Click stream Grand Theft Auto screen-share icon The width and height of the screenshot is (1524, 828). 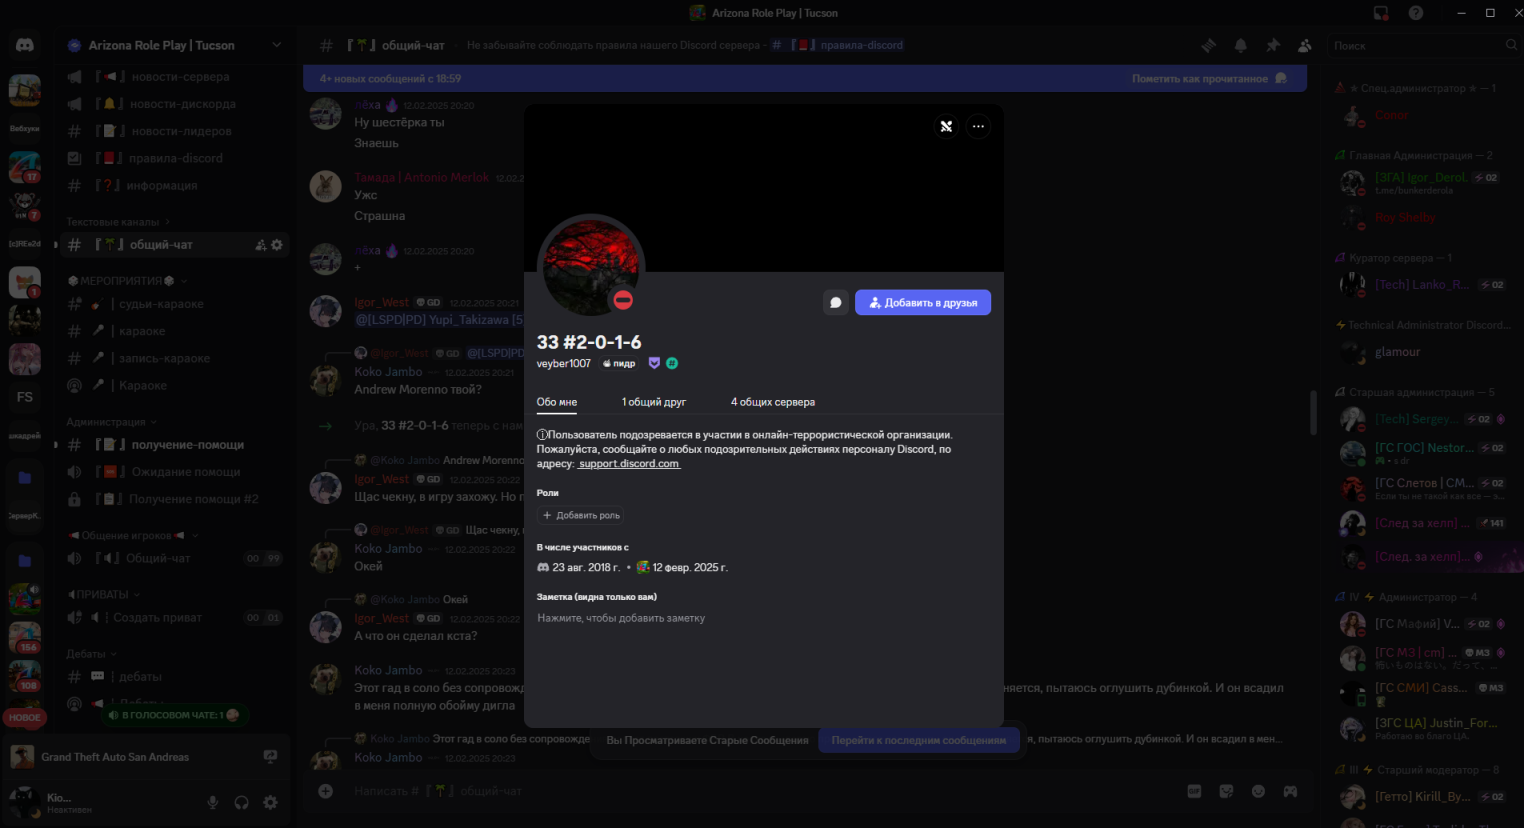[270, 757]
